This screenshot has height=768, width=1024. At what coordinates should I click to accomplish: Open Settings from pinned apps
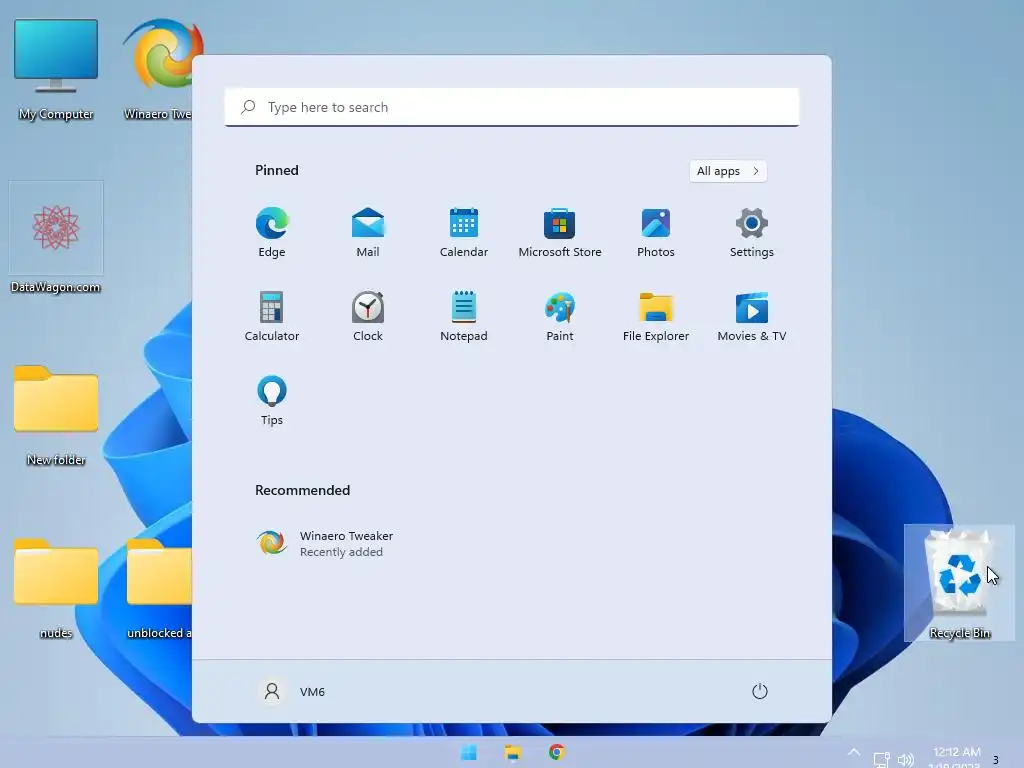(x=752, y=232)
